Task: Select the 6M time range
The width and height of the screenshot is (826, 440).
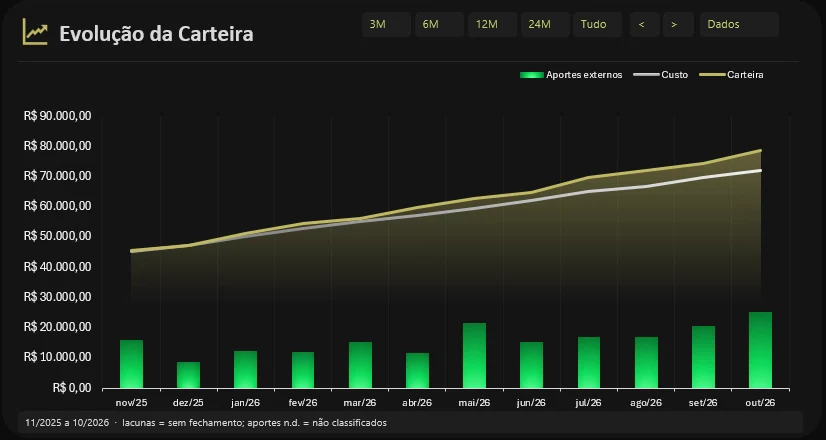Action: click(439, 24)
